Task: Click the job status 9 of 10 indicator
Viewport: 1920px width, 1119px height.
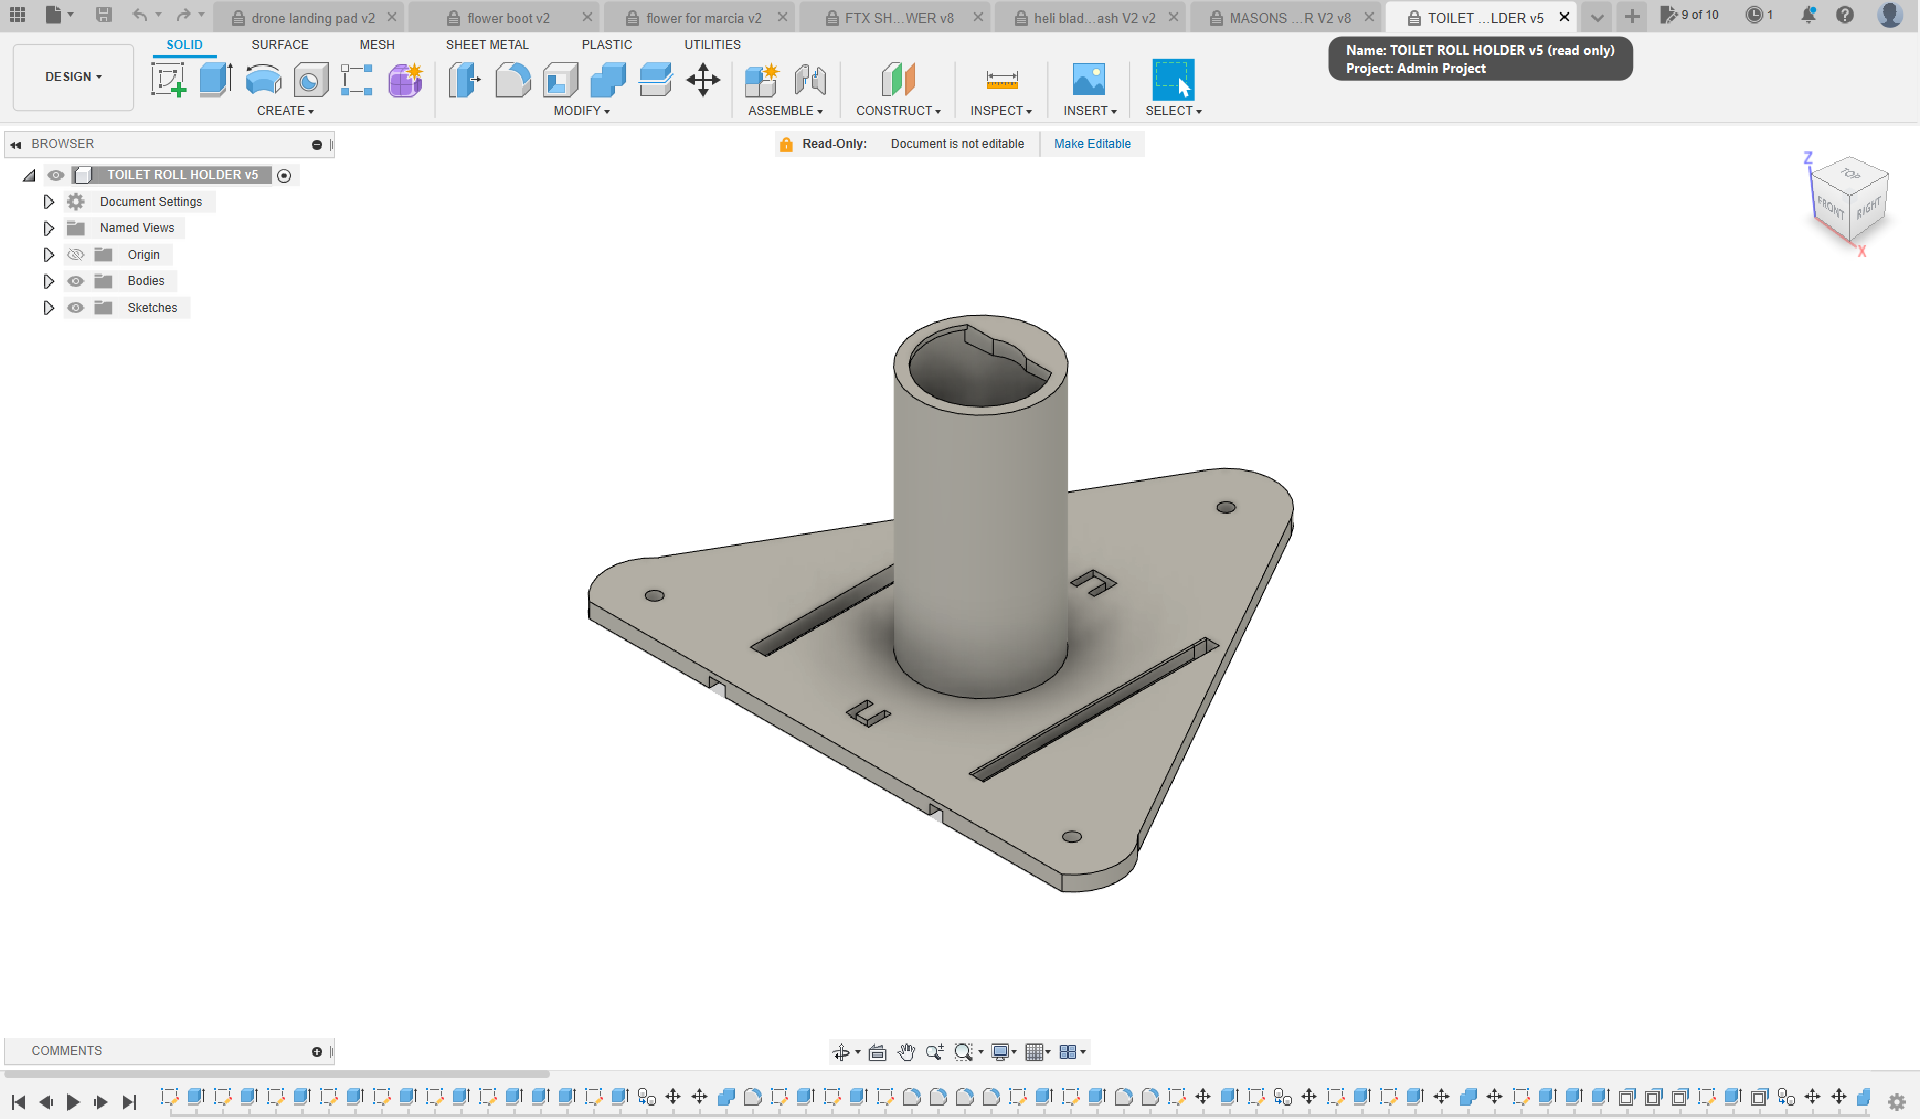Action: click(1690, 15)
